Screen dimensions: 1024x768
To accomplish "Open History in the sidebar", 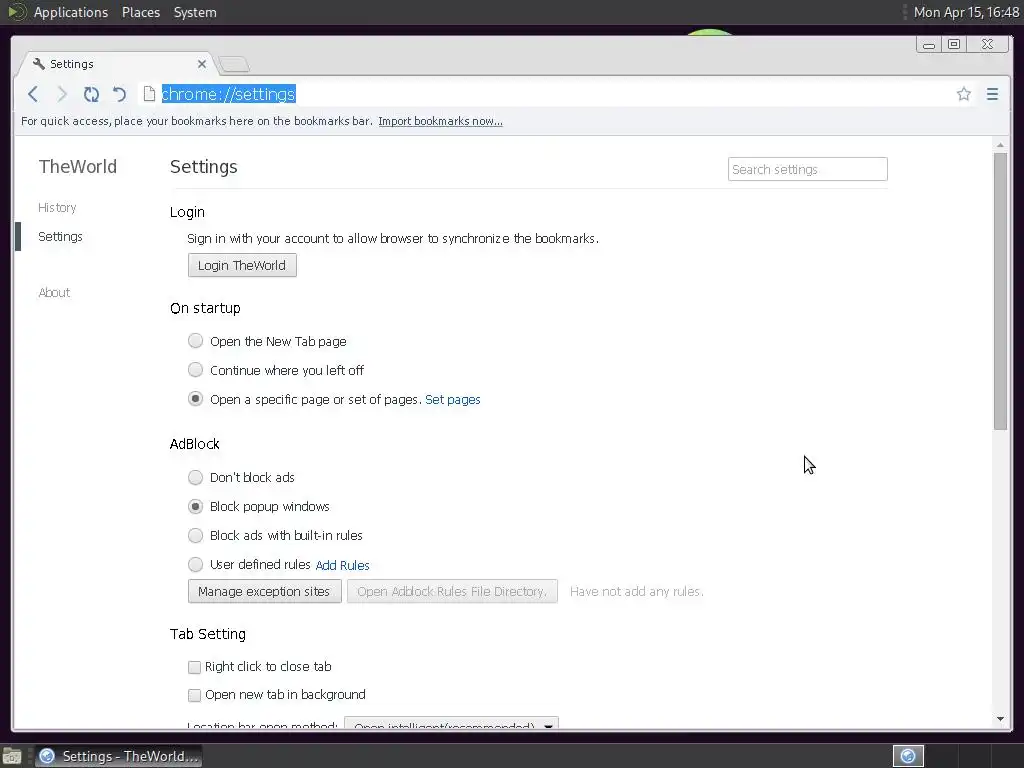I will click(x=57, y=208).
